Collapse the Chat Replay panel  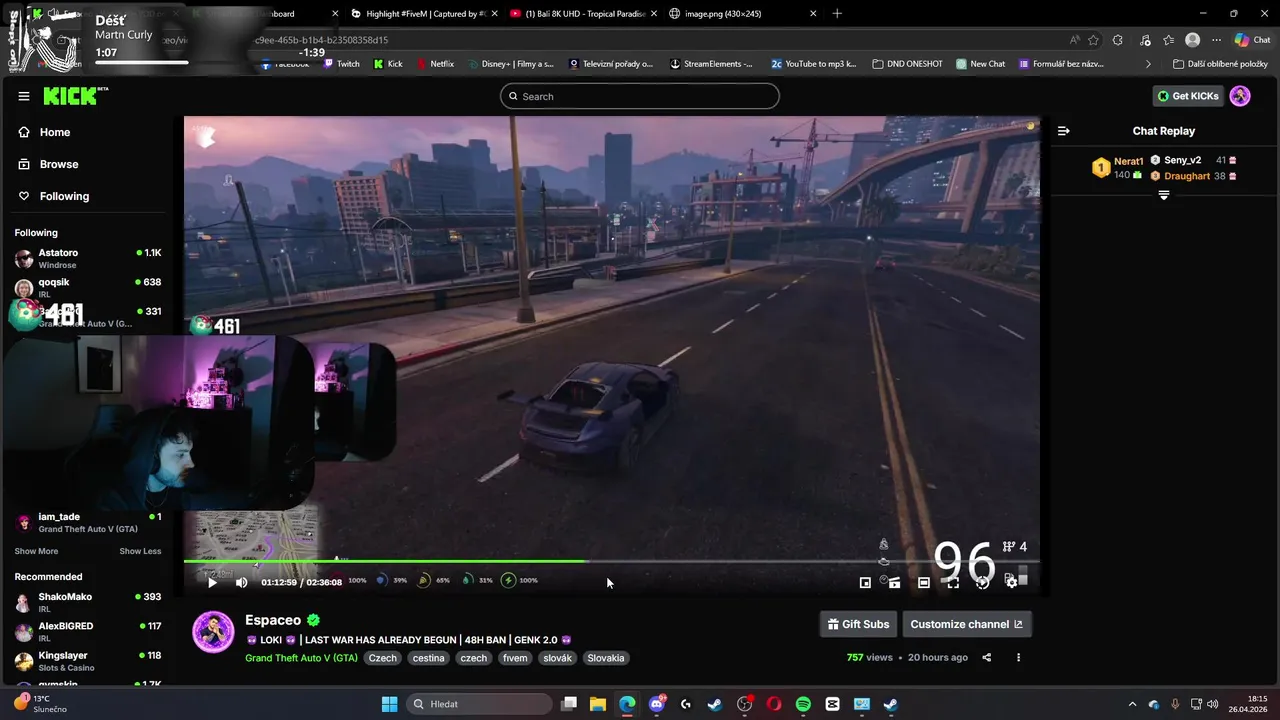1064,131
